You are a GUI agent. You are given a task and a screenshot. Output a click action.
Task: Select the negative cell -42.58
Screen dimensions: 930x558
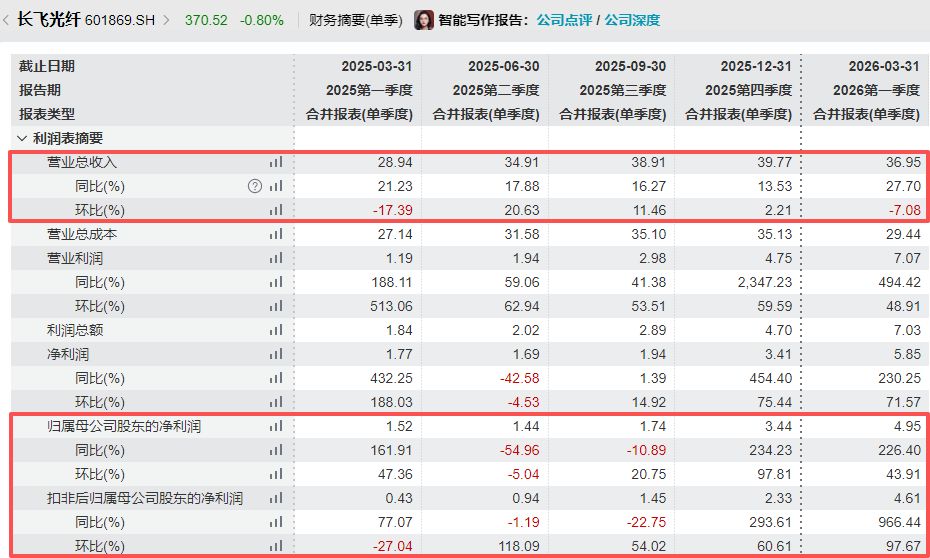coord(520,378)
